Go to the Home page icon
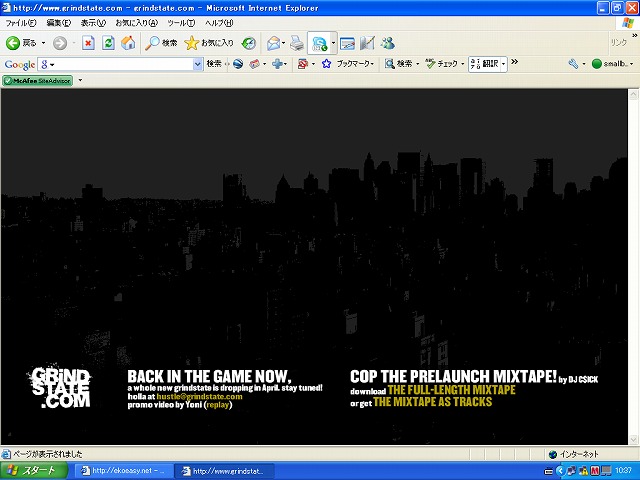Image resolution: width=640 pixels, height=480 pixels. click(128, 43)
